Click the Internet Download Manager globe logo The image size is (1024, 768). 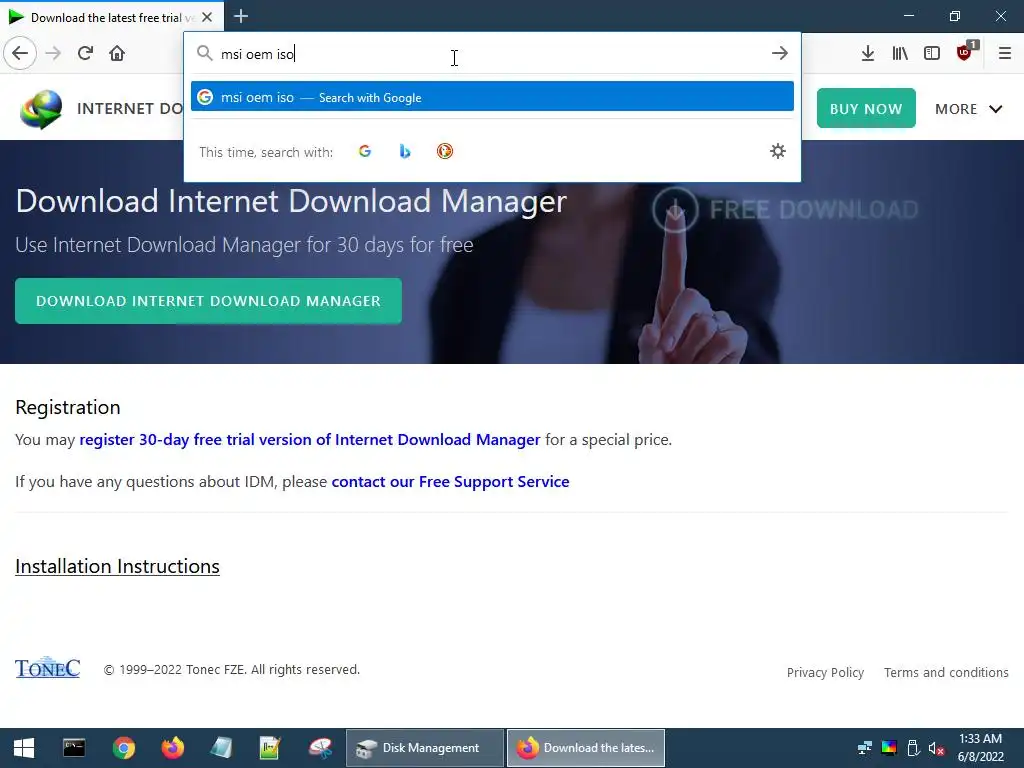pyautogui.click(x=41, y=108)
